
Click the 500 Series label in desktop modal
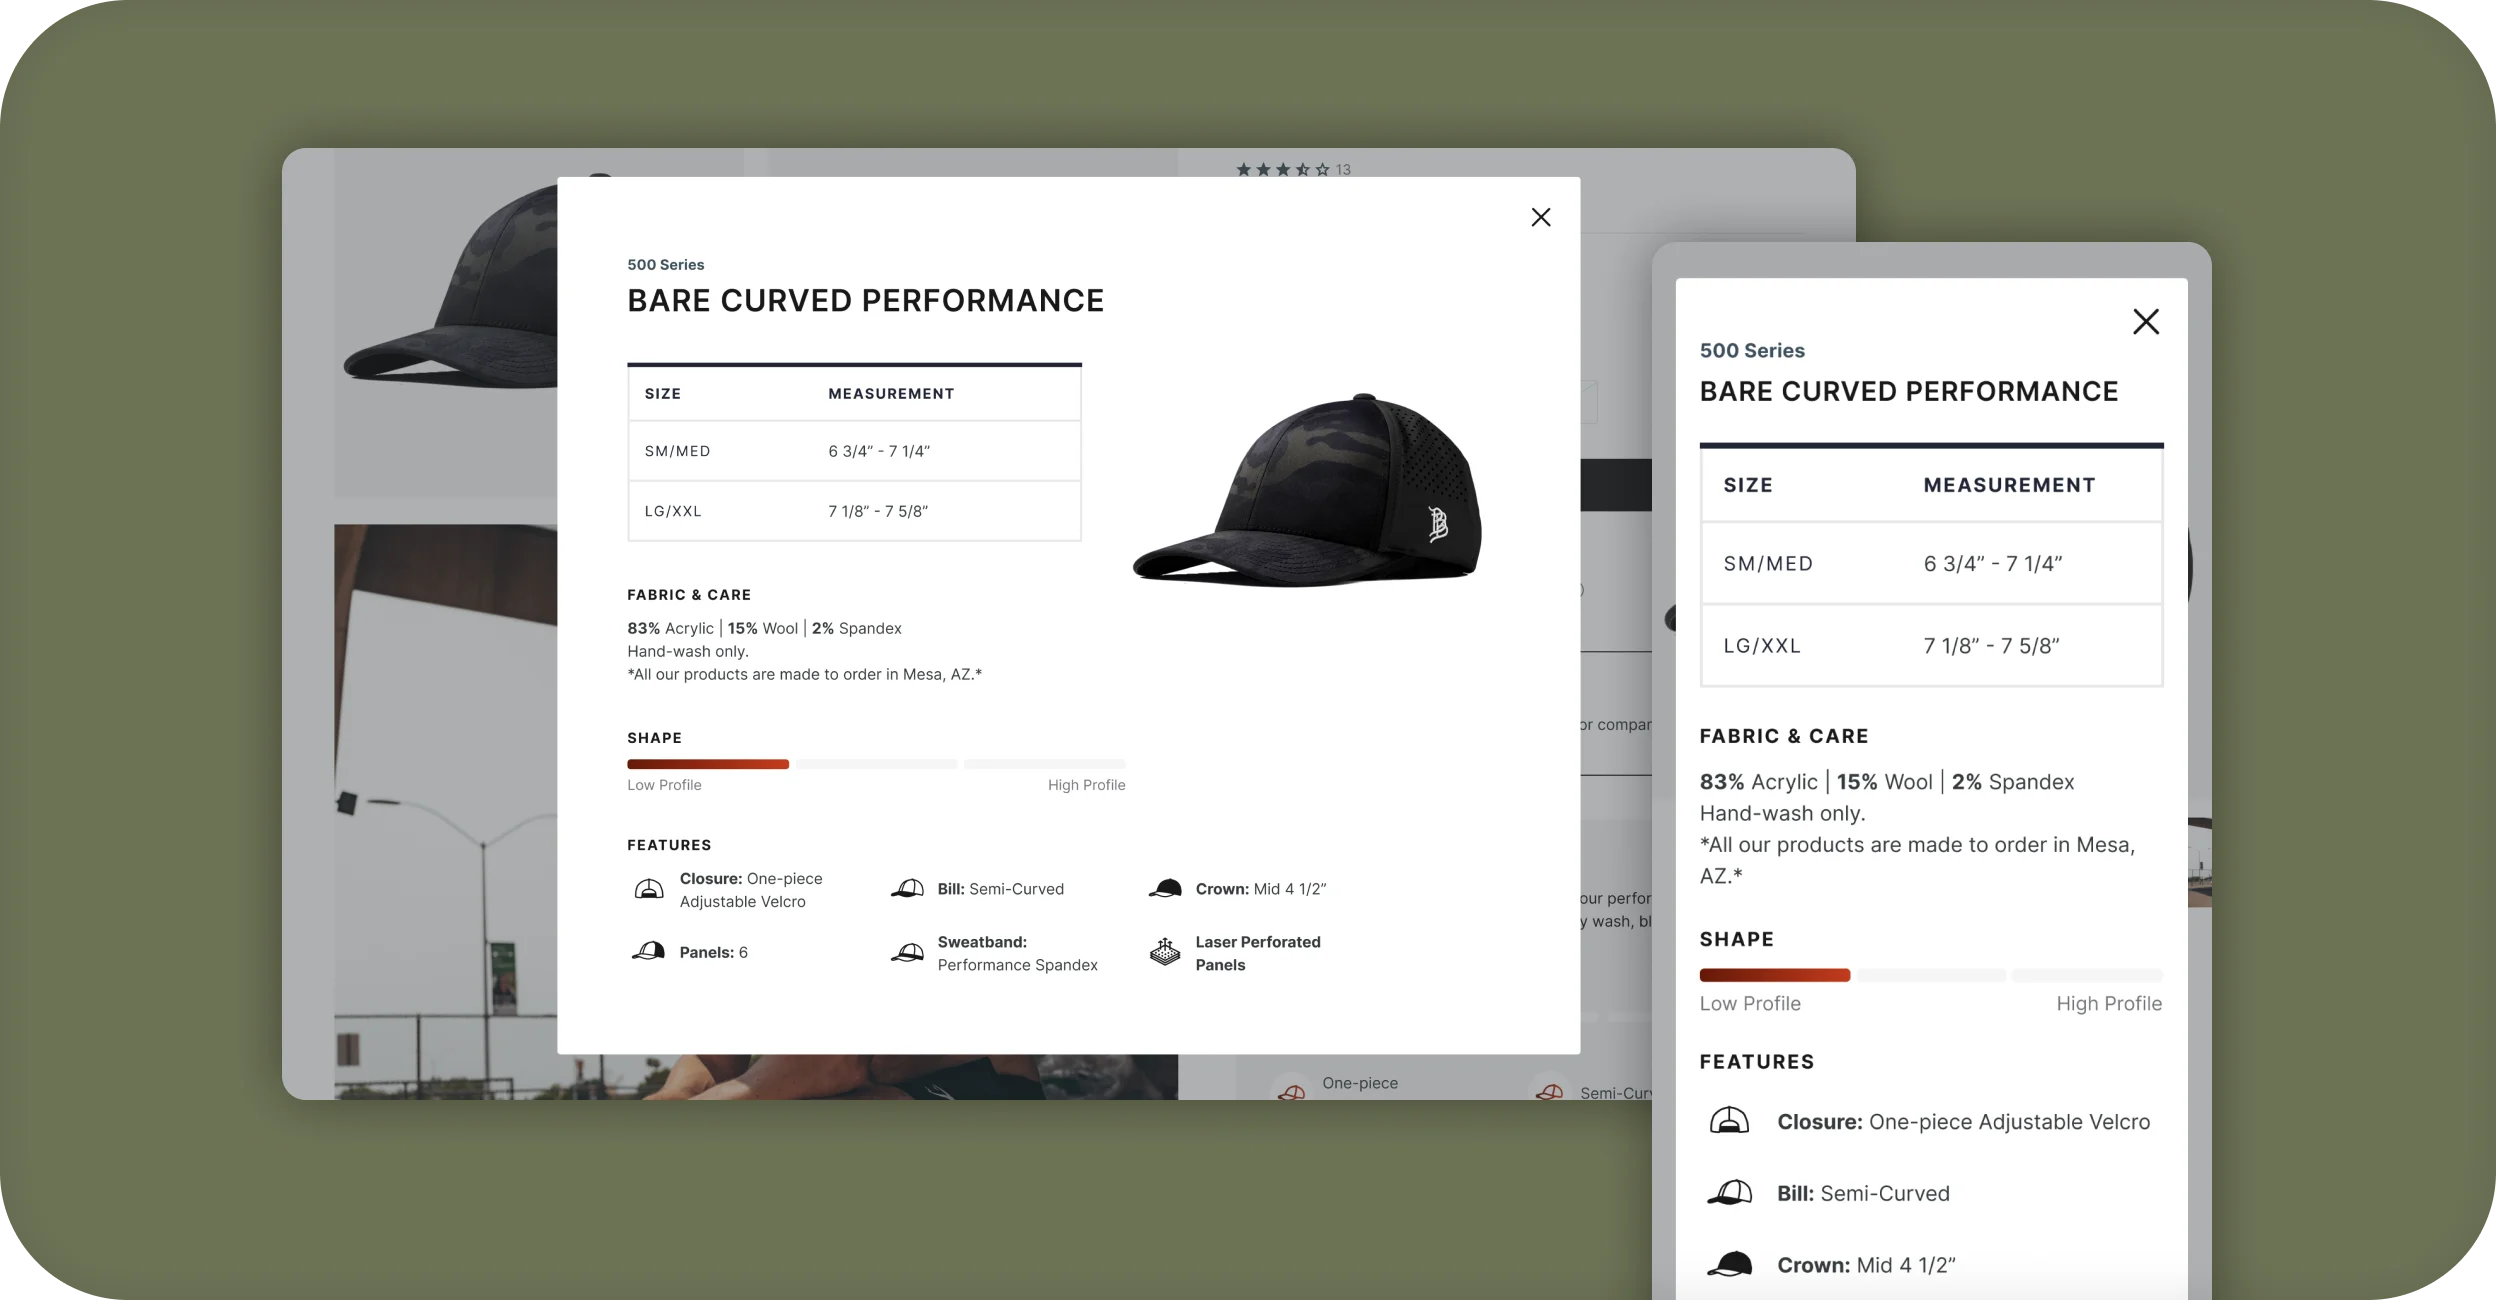point(666,265)
